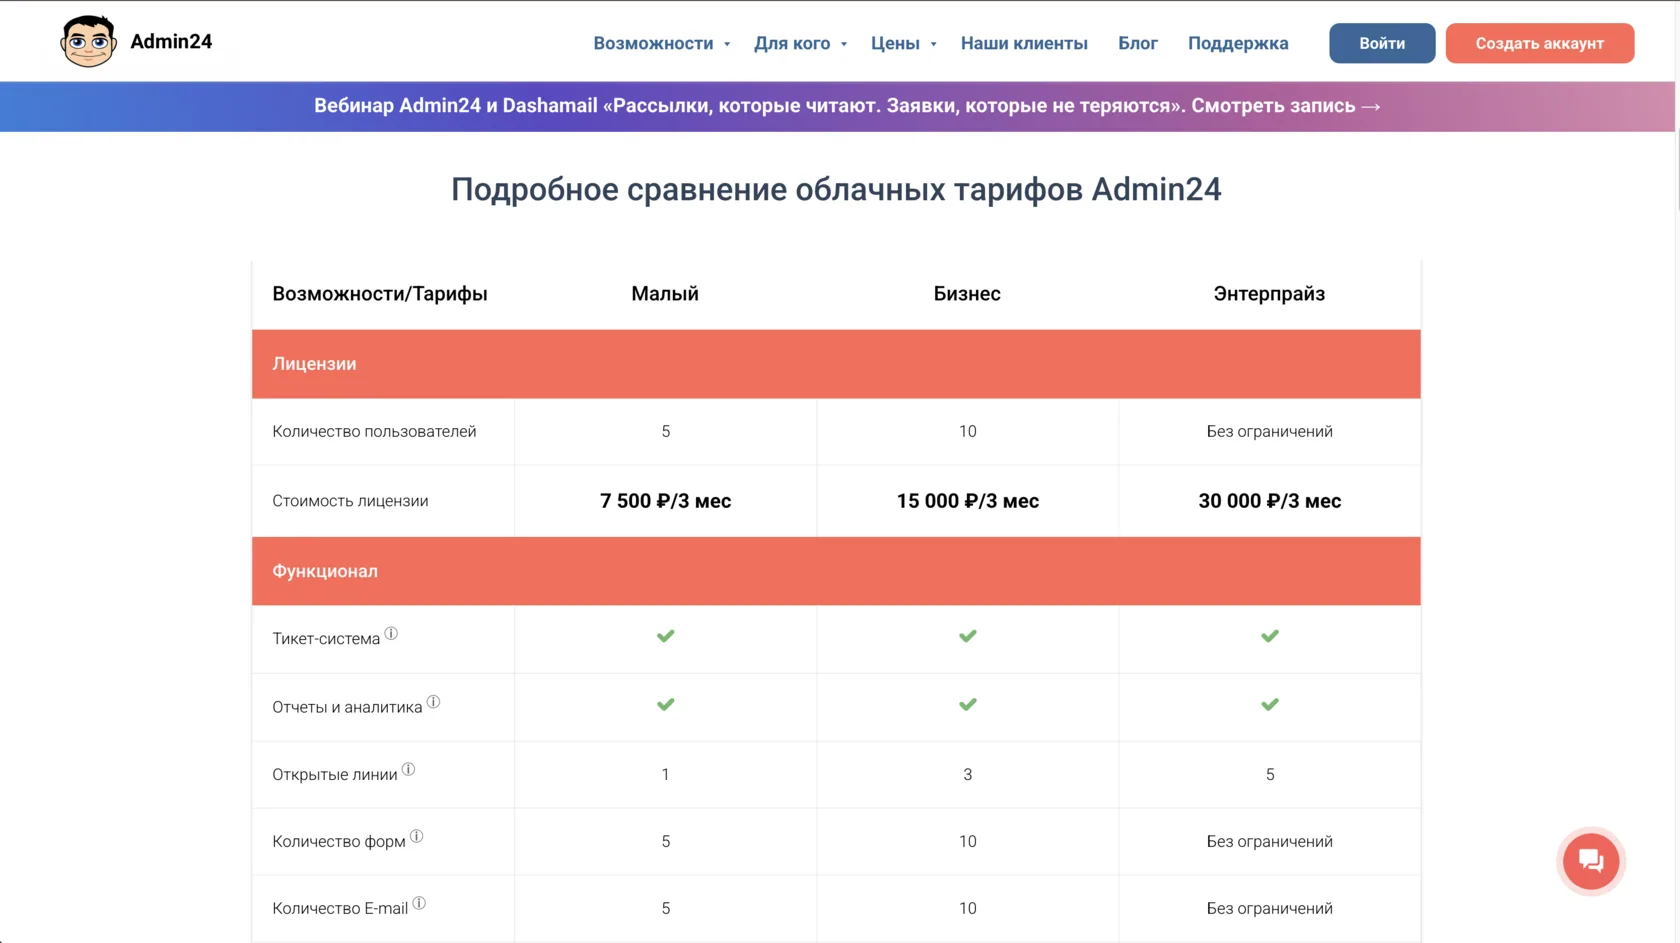1680x943 pixels.
Task: Click the Бизнес tariff column header
Action: 967,294
